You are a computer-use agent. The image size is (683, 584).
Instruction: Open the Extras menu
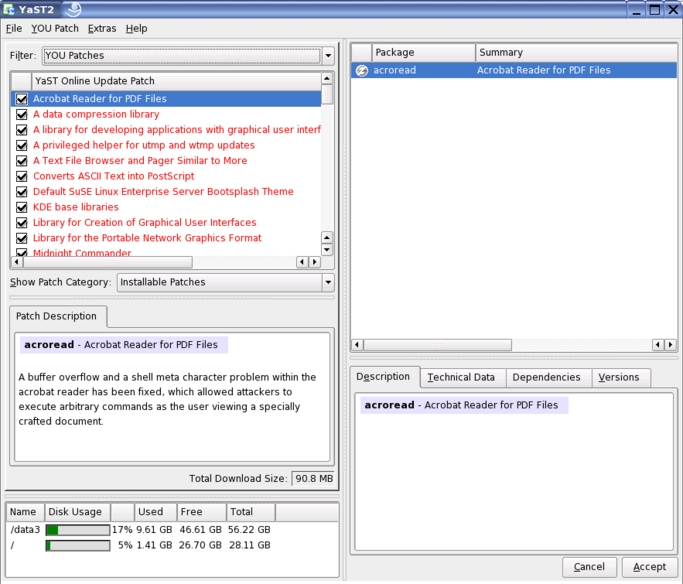(101, 29)
